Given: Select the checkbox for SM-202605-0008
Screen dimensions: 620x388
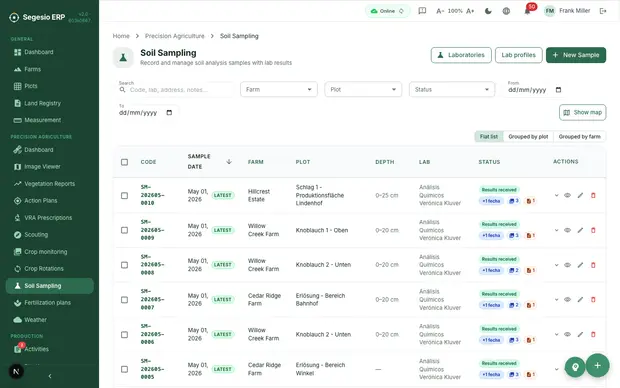Looking at the screenshot, I should (x=125, y=265).
